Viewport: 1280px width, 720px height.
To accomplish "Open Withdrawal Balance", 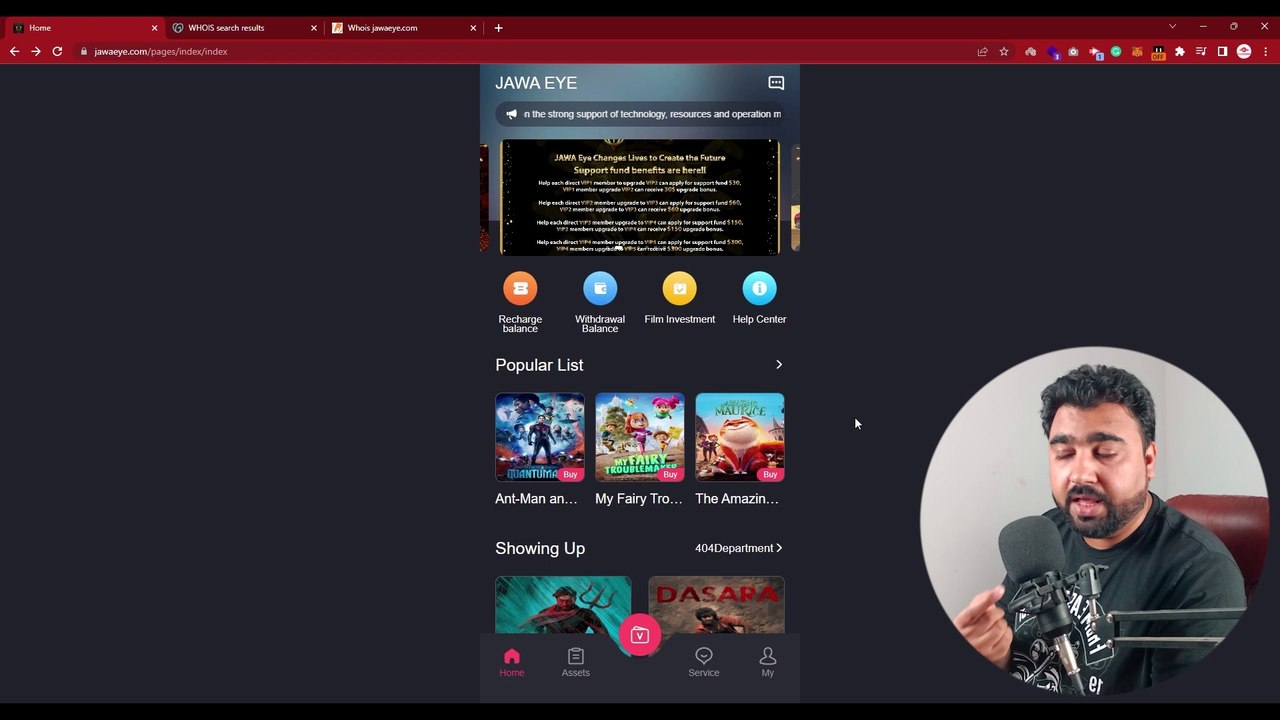I will pyautogui.click(x=600, y=302).
